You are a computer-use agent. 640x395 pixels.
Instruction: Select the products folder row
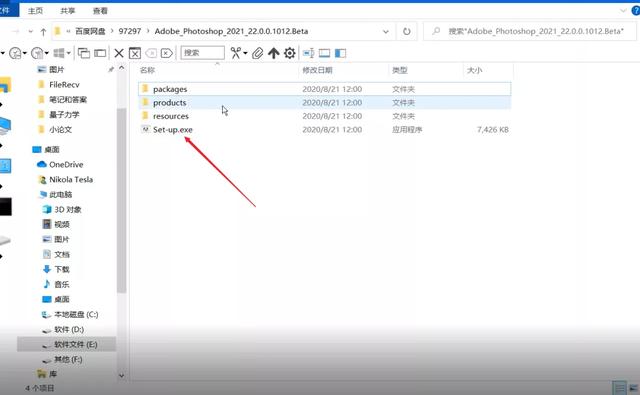tap(324, 102)
